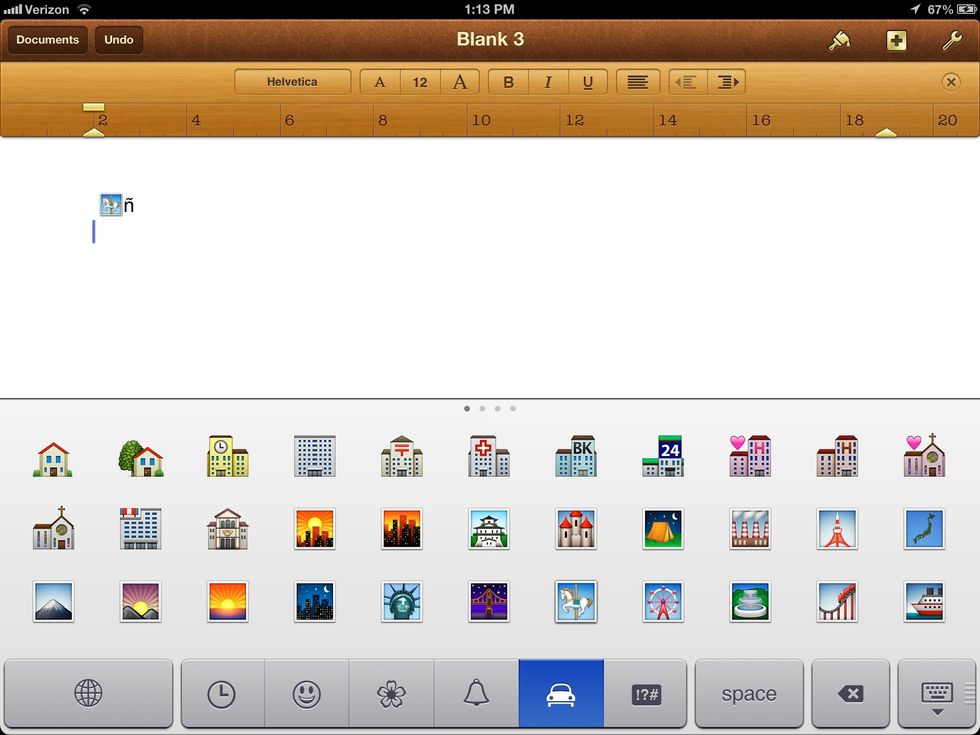Image resolution: width=980 pixels, height=735 pixels.
Task: Insert the camping tent emoji
Action: (x=663, y=529)
